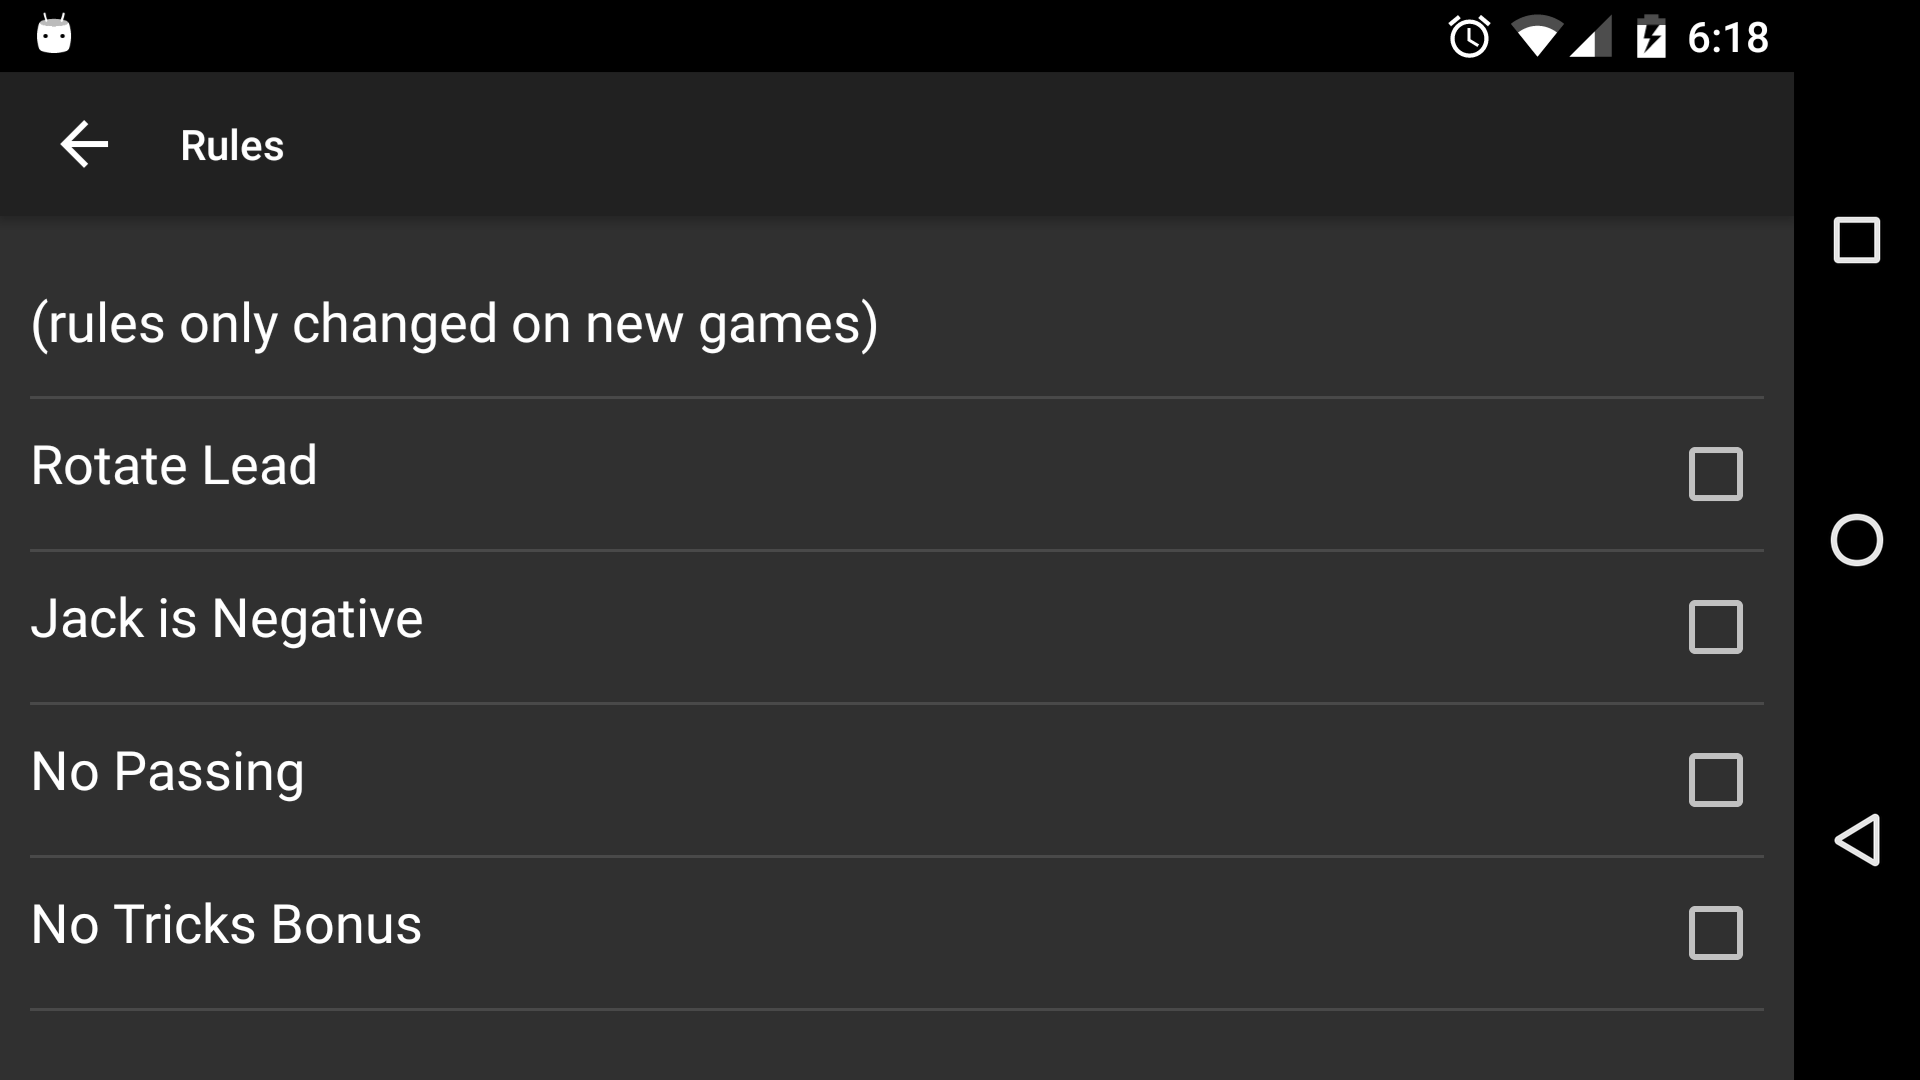Check the Jack is Negative box
The image size is (1920, 1080).
1715,627
